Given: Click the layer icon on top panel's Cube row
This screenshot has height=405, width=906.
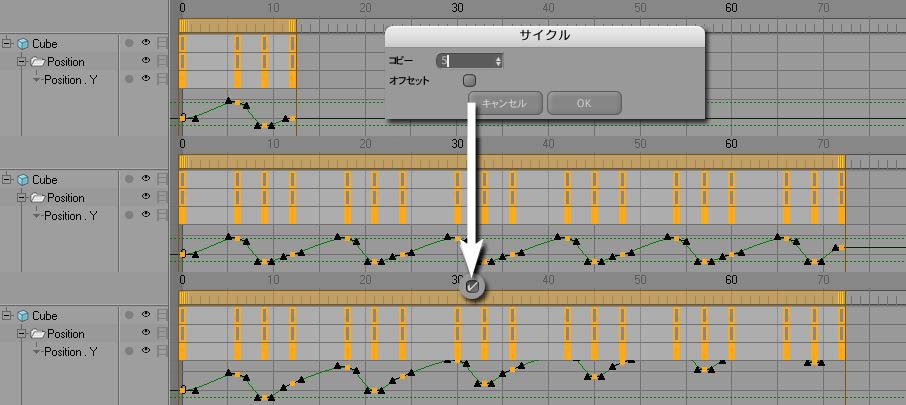Looking at the screenshot, I should click(162, 43).
